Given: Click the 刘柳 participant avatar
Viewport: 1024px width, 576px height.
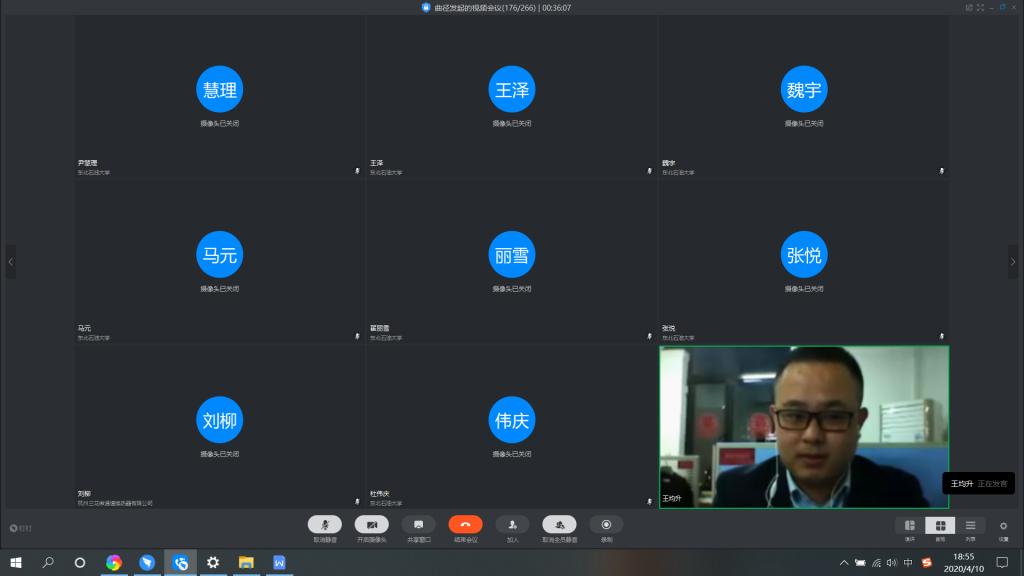Looking at the screenshot, I should point(220,420).
